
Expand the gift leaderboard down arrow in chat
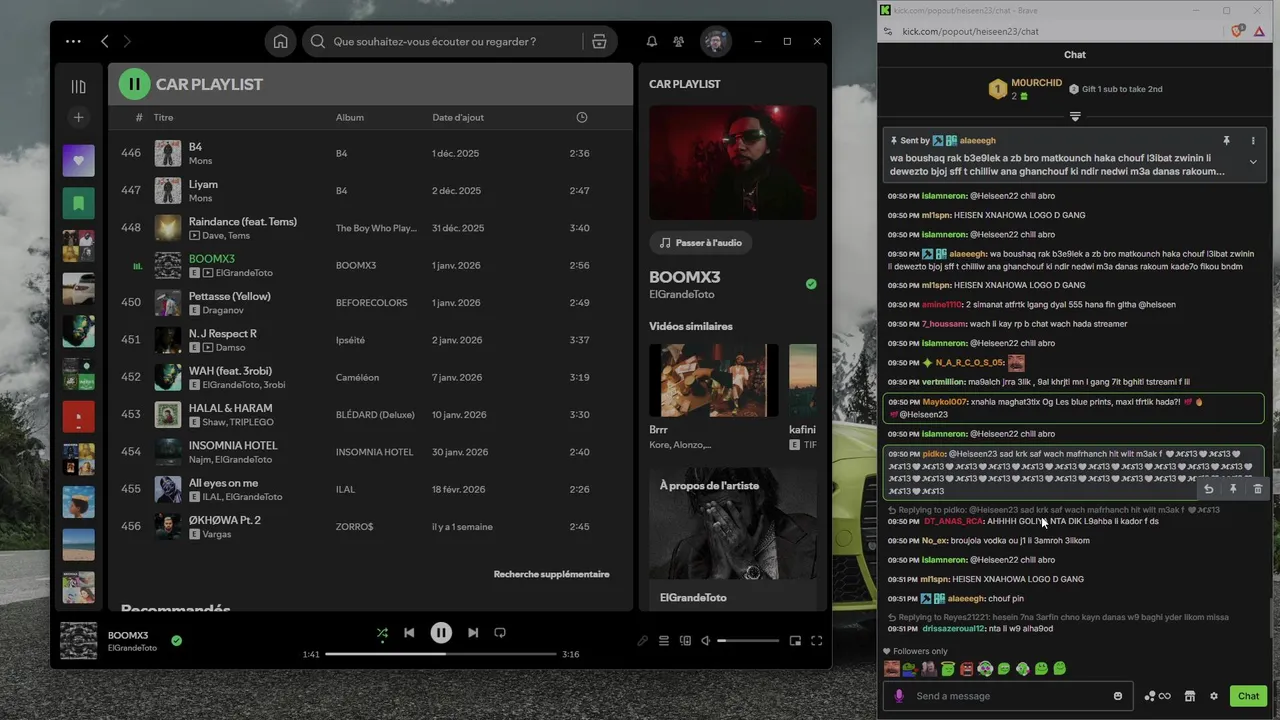pyautogui.click(x=1075, y=117)
